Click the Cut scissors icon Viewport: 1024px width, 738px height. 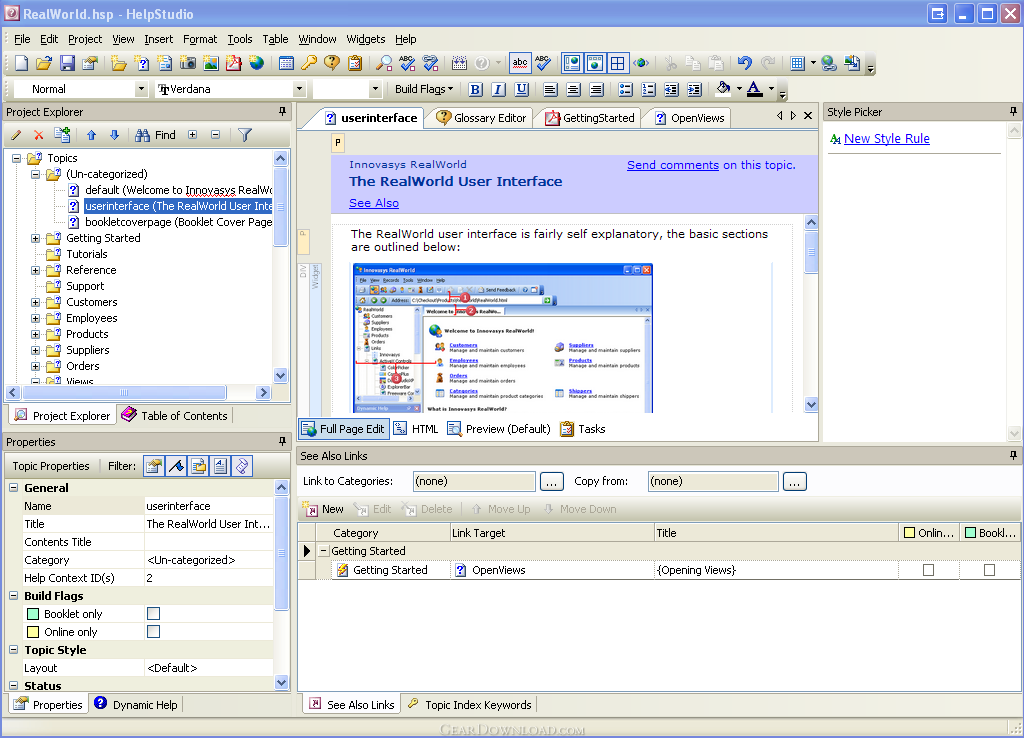coord(670,63)
